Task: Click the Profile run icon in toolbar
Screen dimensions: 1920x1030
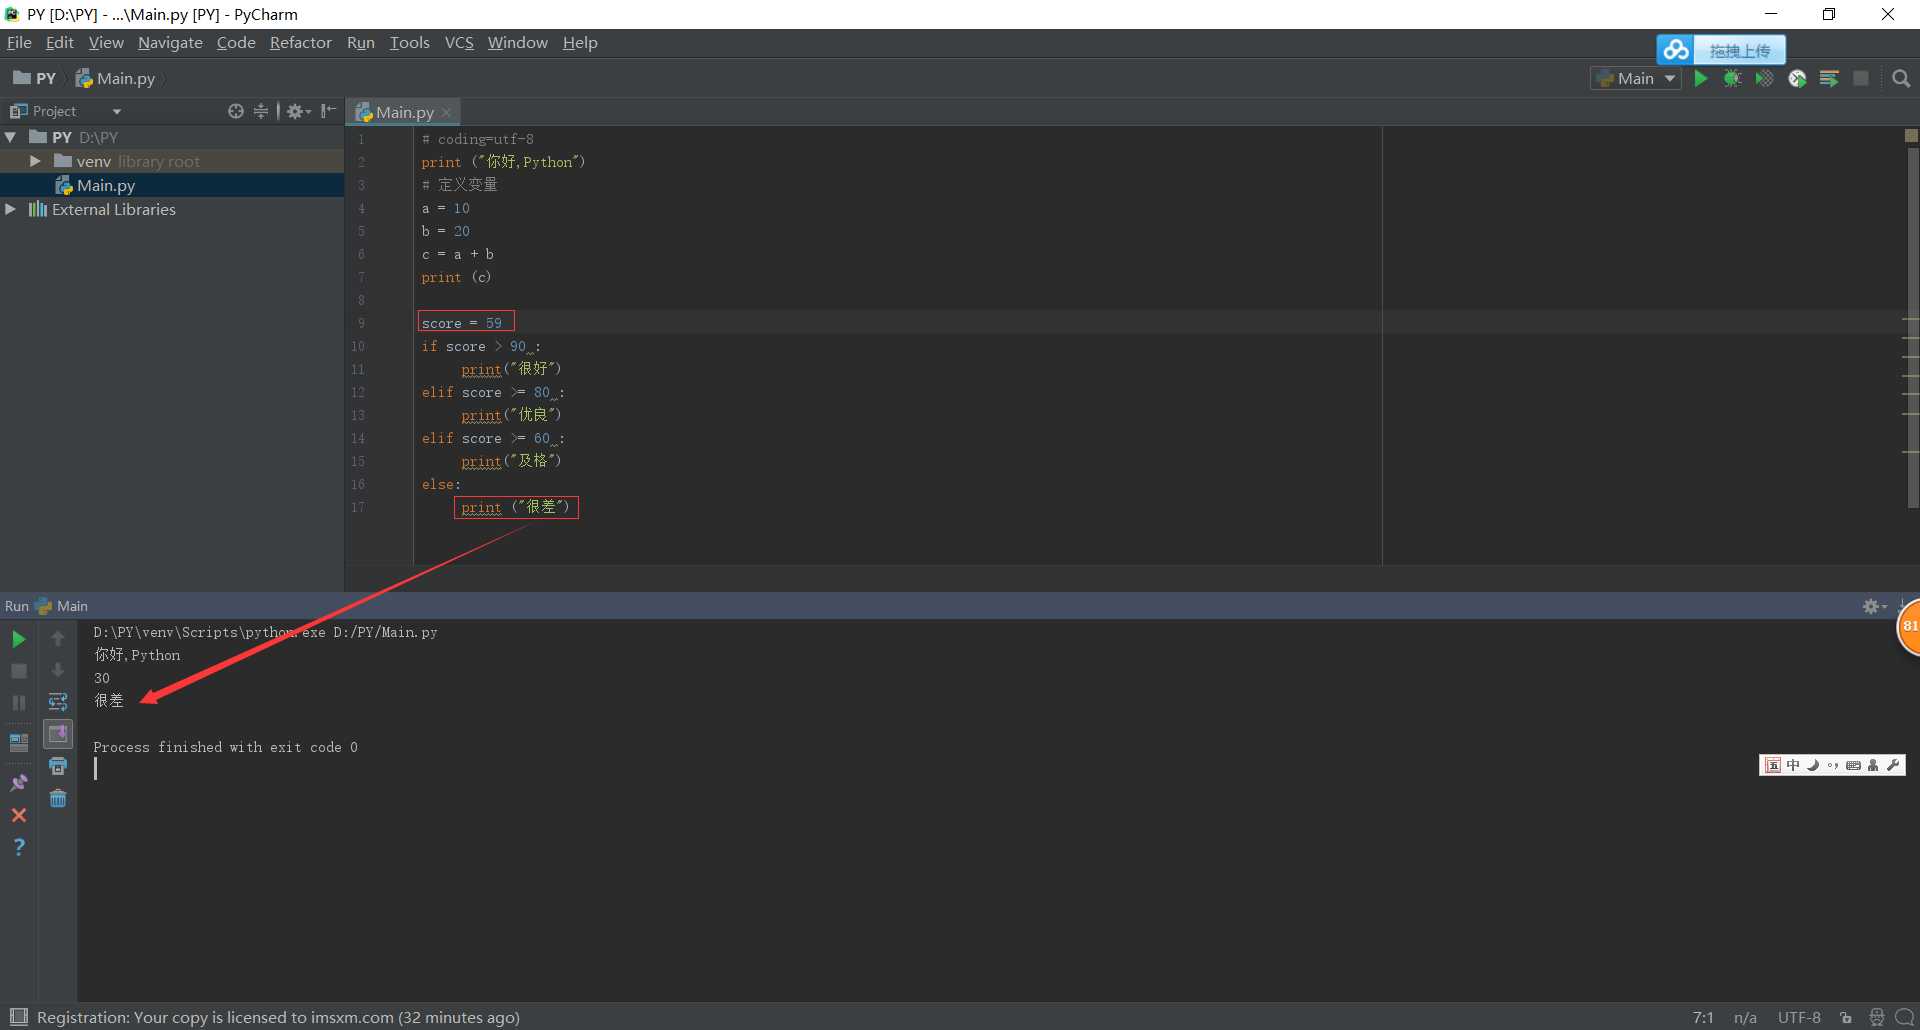Action: (1797, 78)
